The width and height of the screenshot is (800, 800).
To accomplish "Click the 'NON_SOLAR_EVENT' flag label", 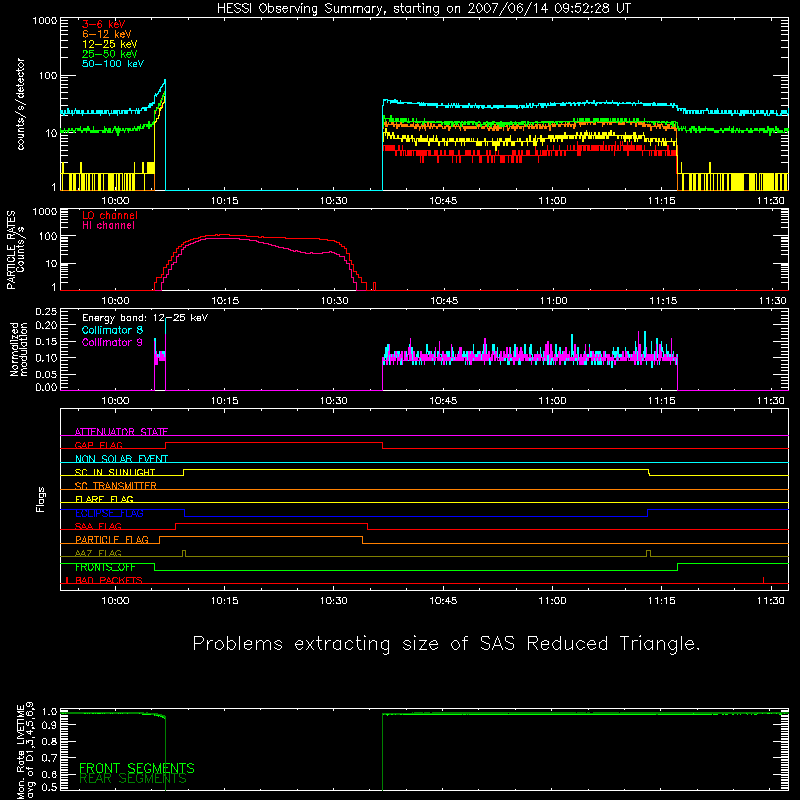I will point(121,459).
